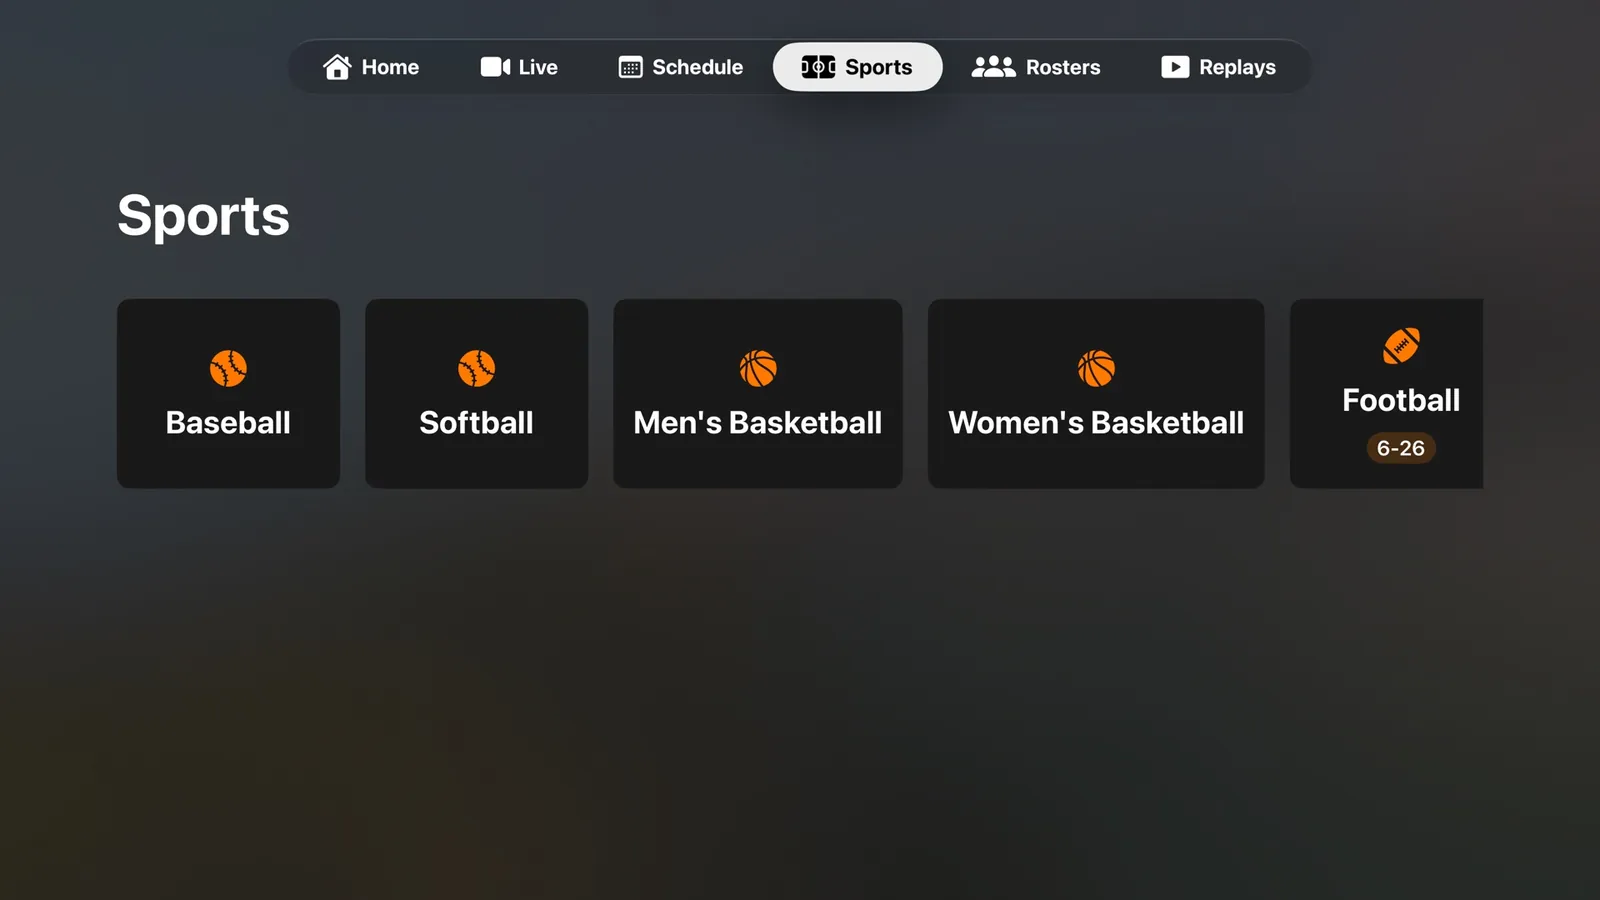Switch to the Live tab label

click(538, 67)
